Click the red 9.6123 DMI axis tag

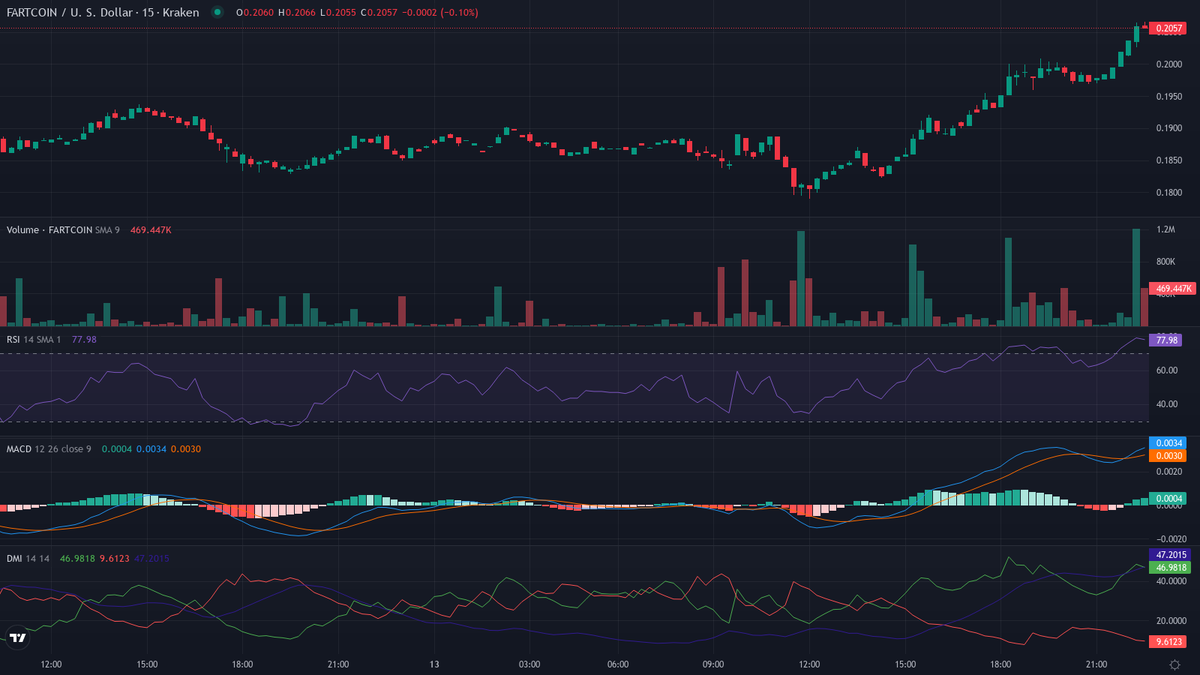click(x=1169, y=641)
